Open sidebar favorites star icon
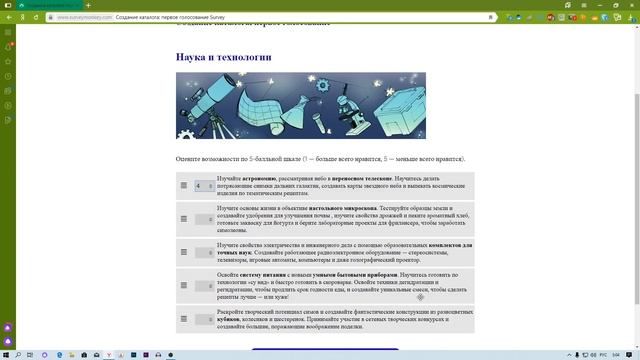Viewport: 640px width, 360px height. click(x=8, y=62)
